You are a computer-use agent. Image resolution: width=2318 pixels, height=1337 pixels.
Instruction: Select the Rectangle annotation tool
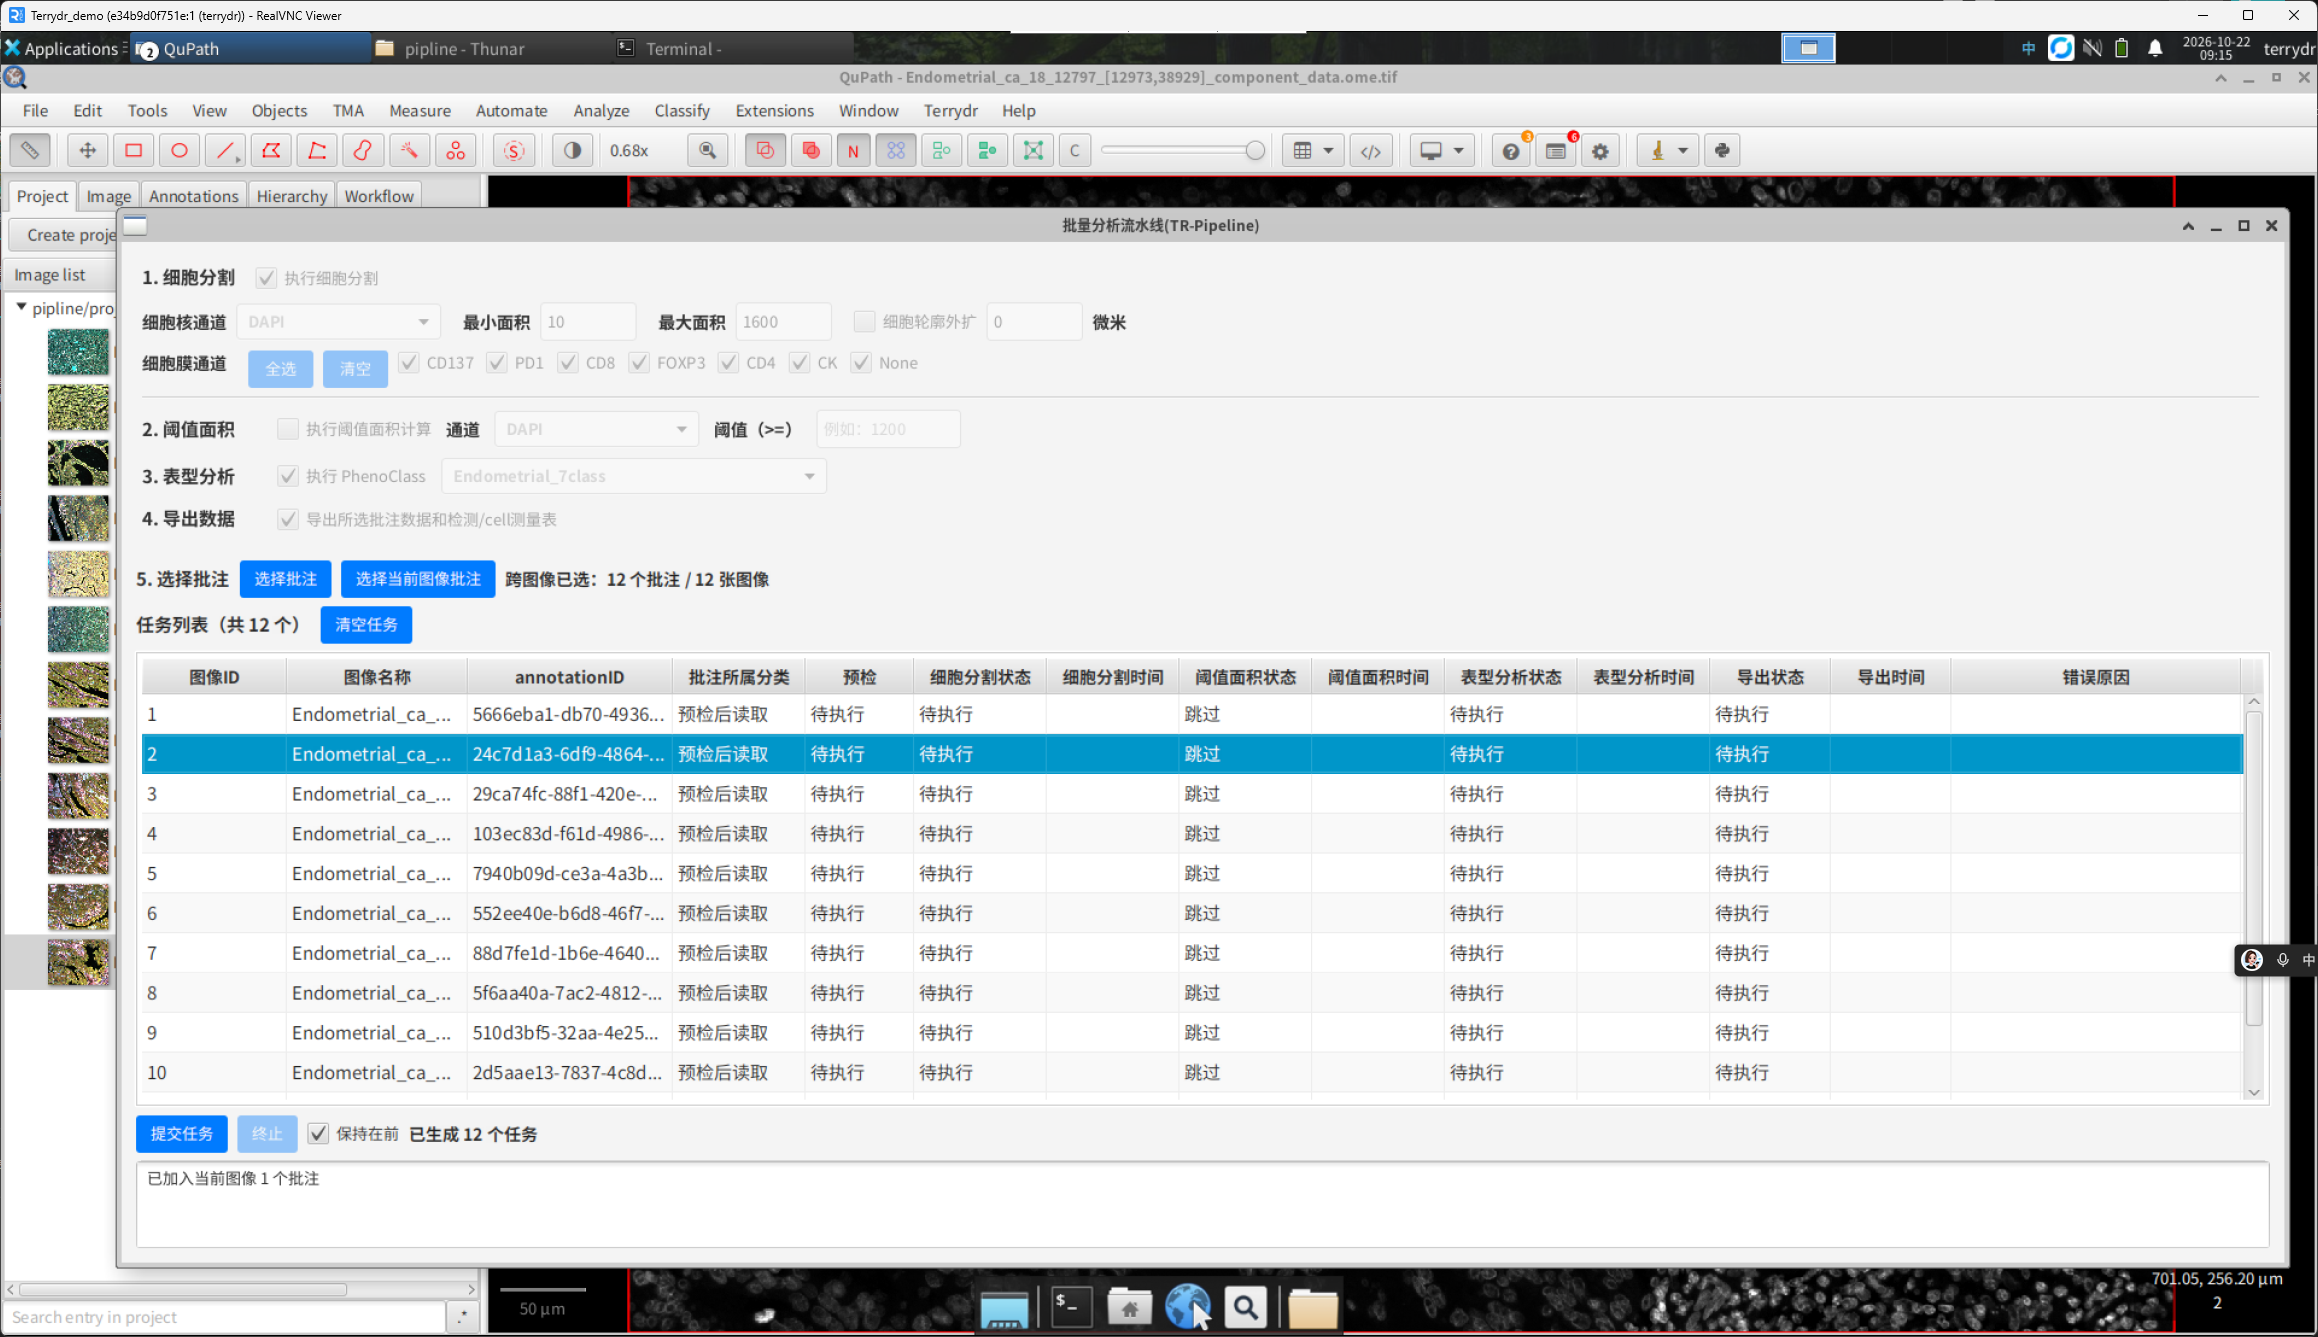(x=133, y=150)
